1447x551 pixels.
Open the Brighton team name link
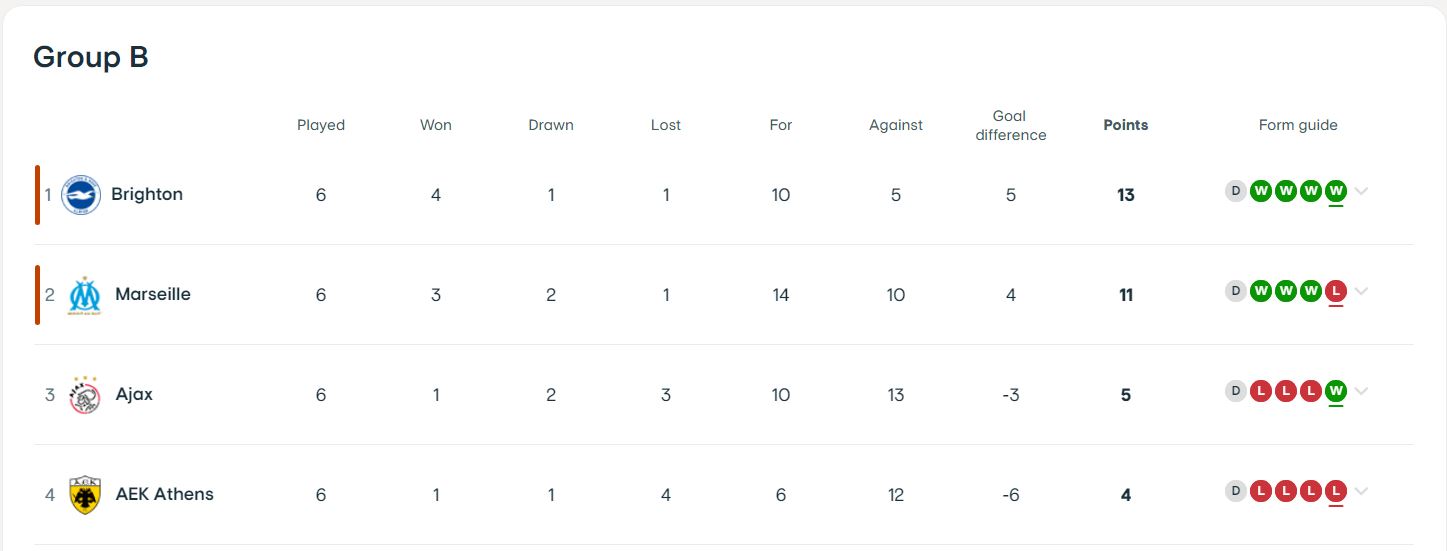pyautogui.click(x=147, y=194)
